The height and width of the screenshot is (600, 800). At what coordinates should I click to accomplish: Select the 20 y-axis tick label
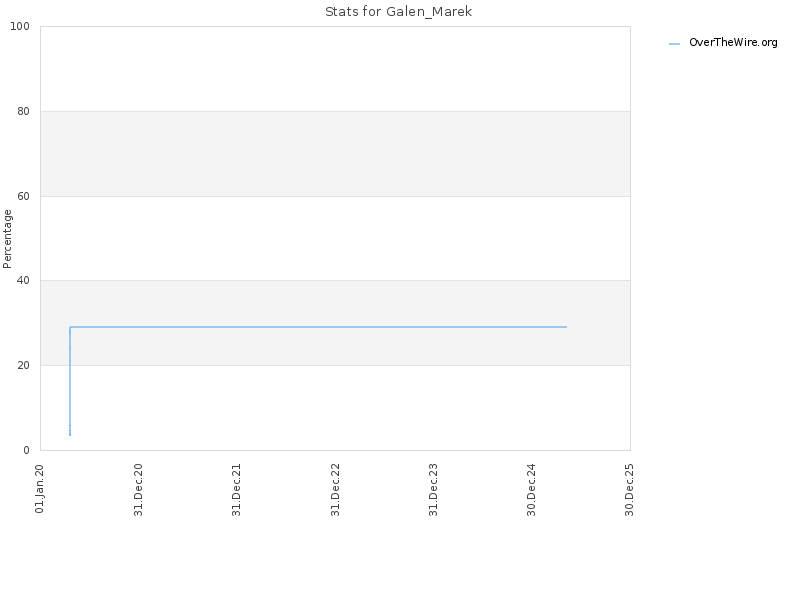point(23,365)
